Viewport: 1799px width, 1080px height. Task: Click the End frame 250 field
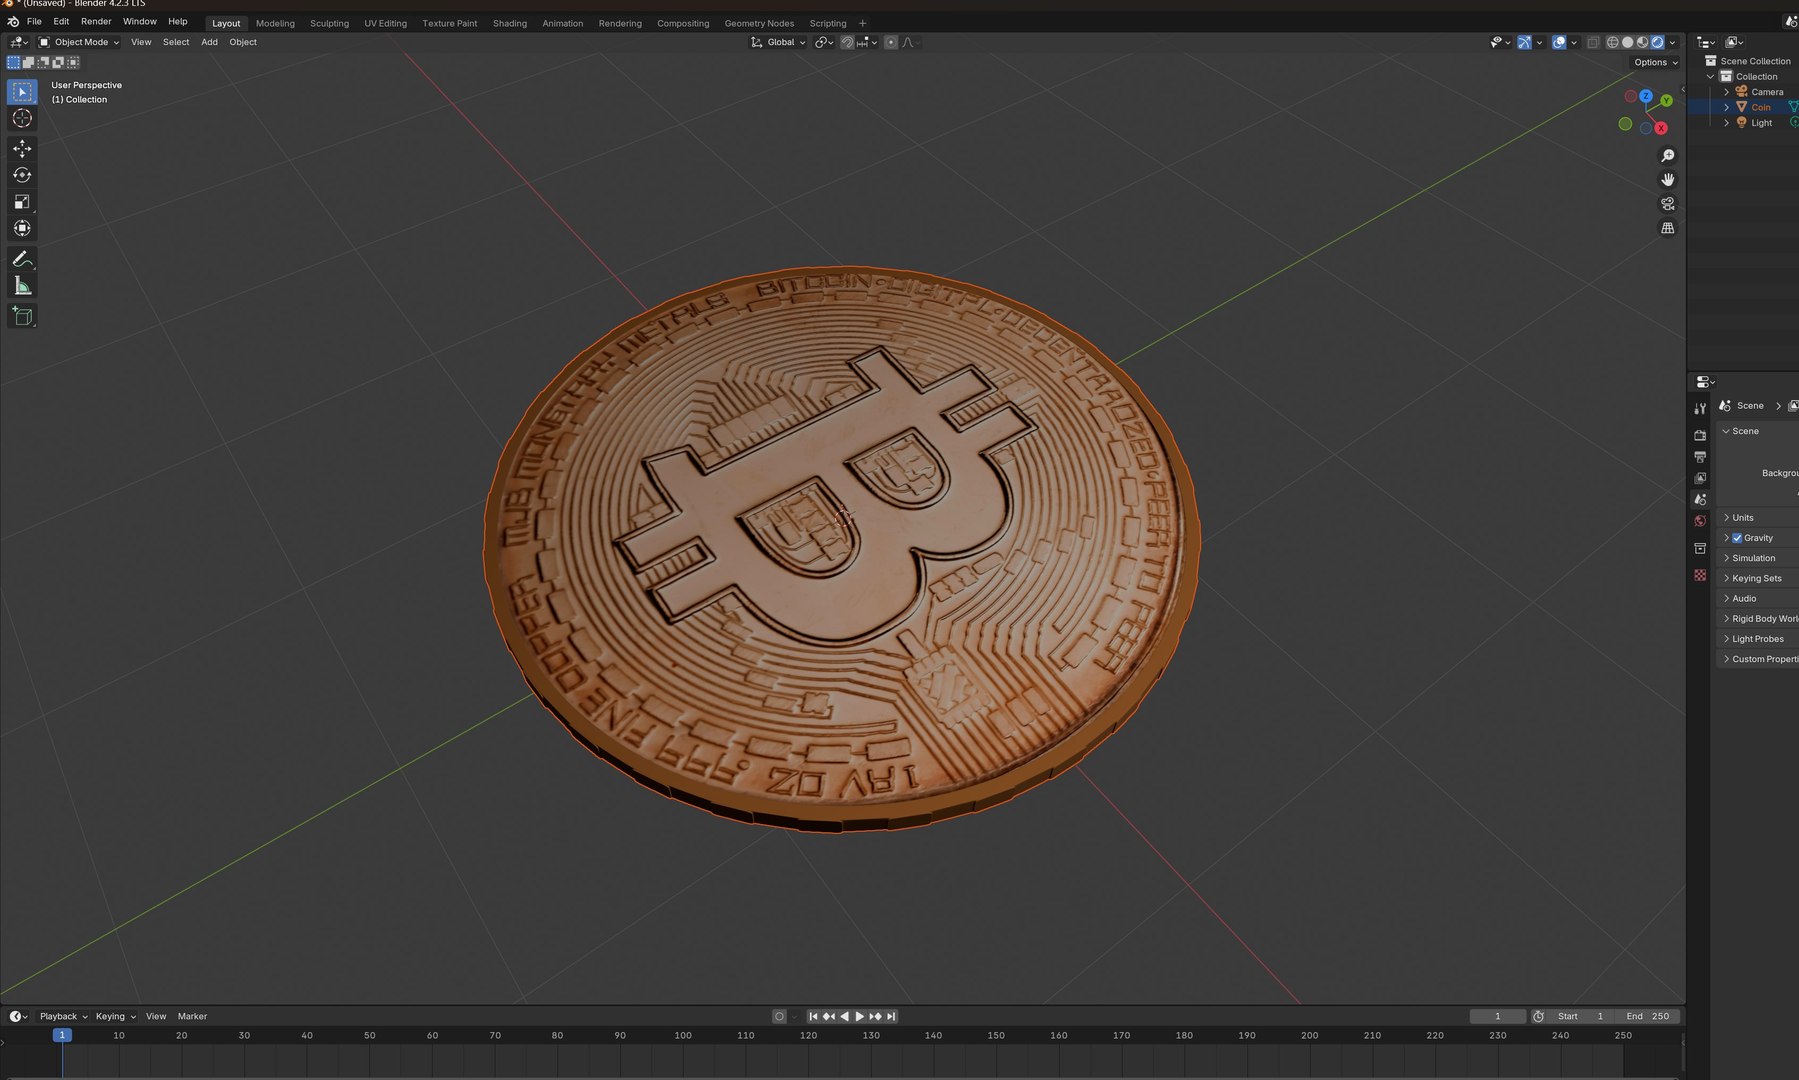point(1648,1016)
